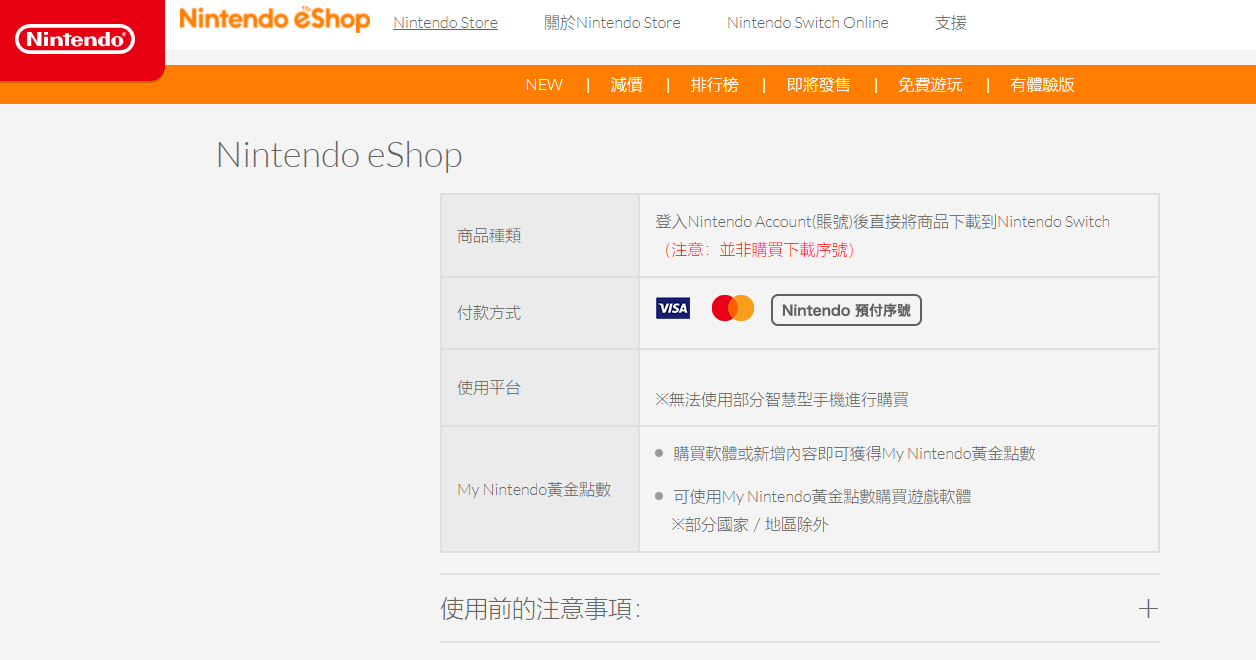Open the 即將發售 menu item
Viewport: 1256px width, 660px height.
pos(819,85)
